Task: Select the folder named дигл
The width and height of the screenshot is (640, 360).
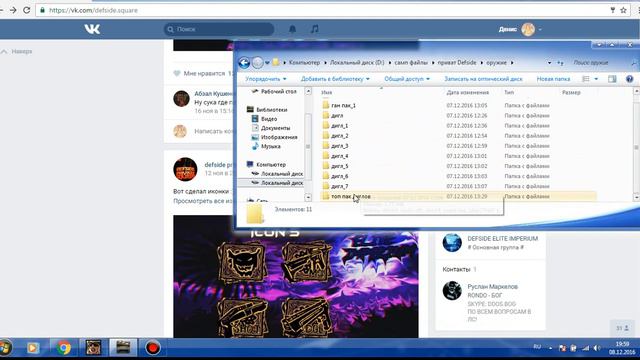Action: [x=337, y=116]
